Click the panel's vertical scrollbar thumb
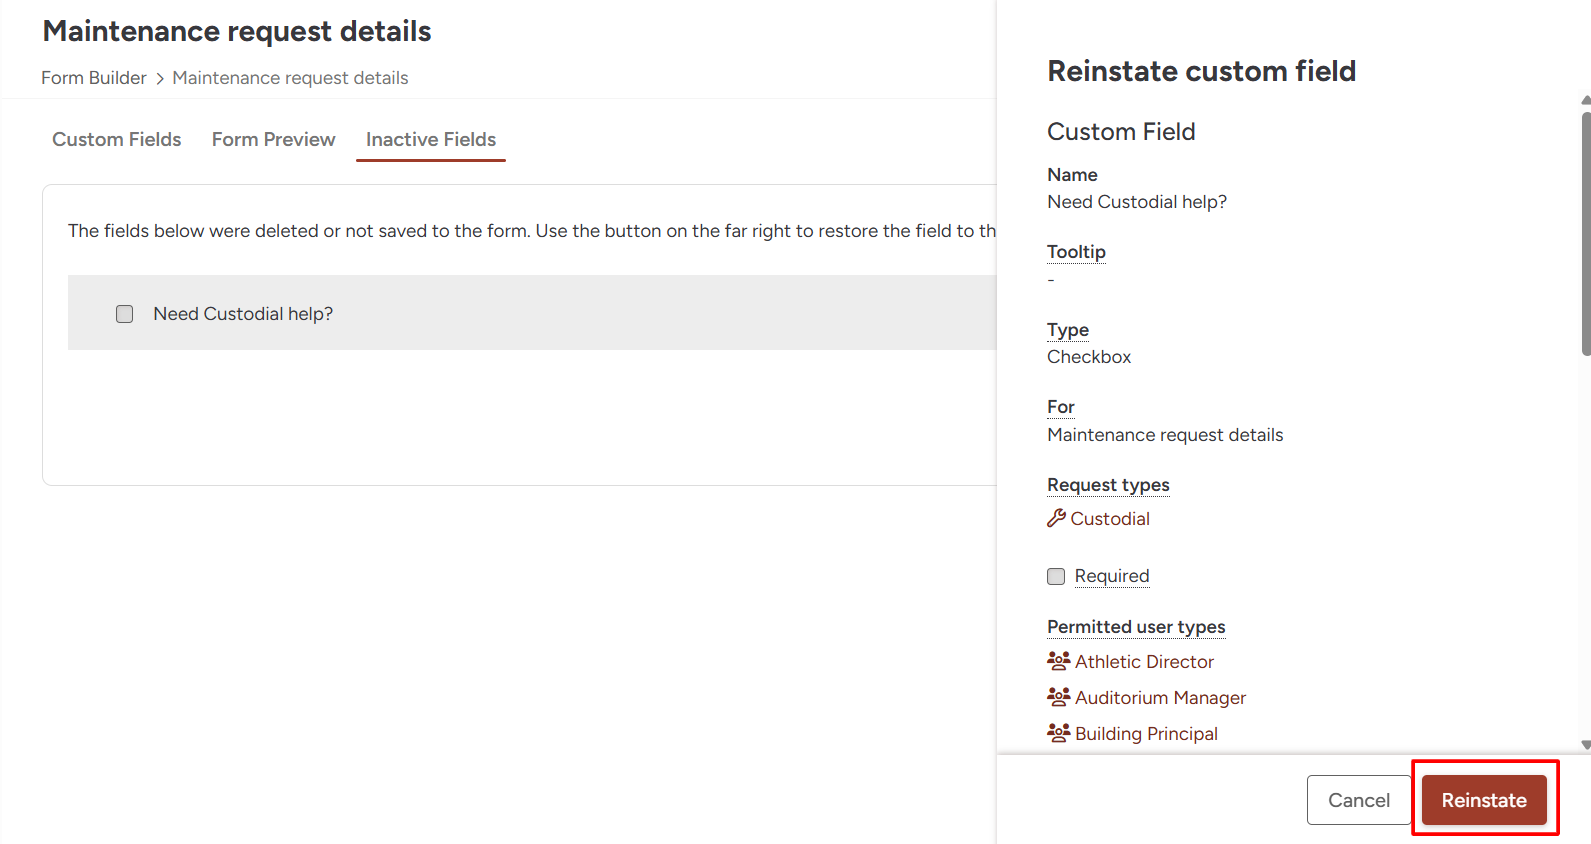Image resolution: width=1591 pixels, height=844 pixels. (x=1586, y=233)
